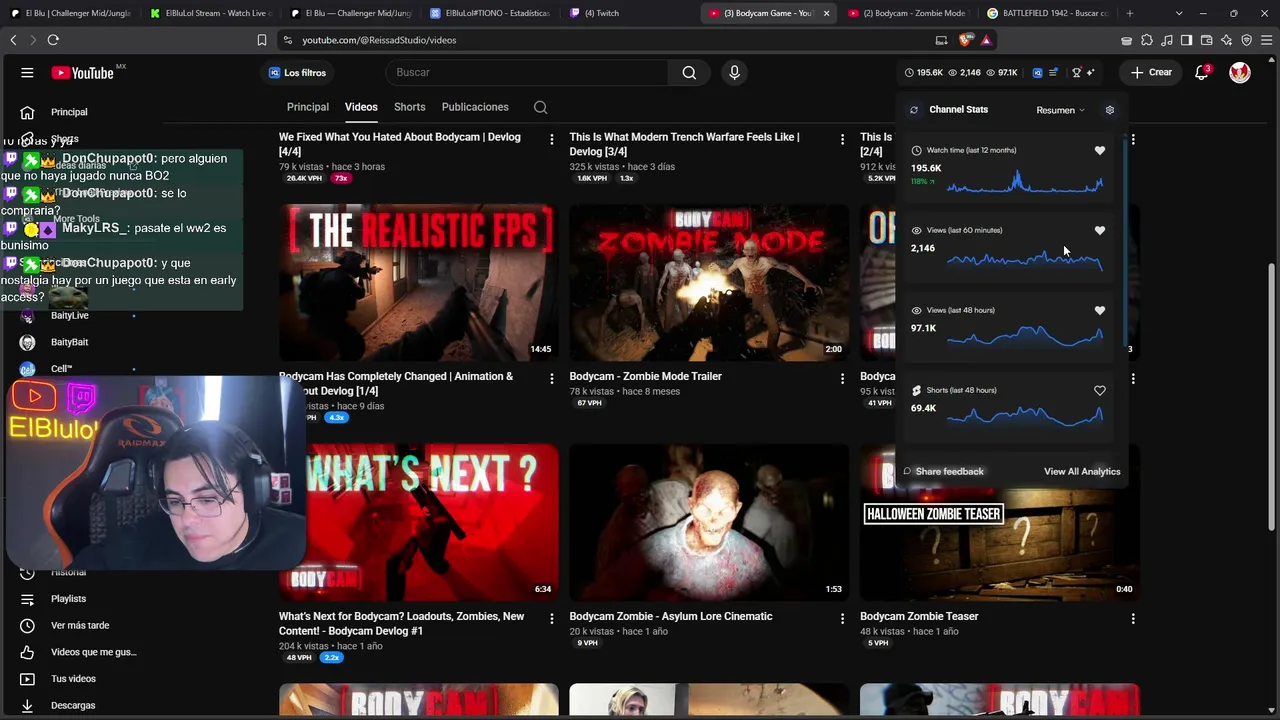Open the Brave Wallet icon
This screenshot has width=1280, height=720.
click(x=1206, y=40)
